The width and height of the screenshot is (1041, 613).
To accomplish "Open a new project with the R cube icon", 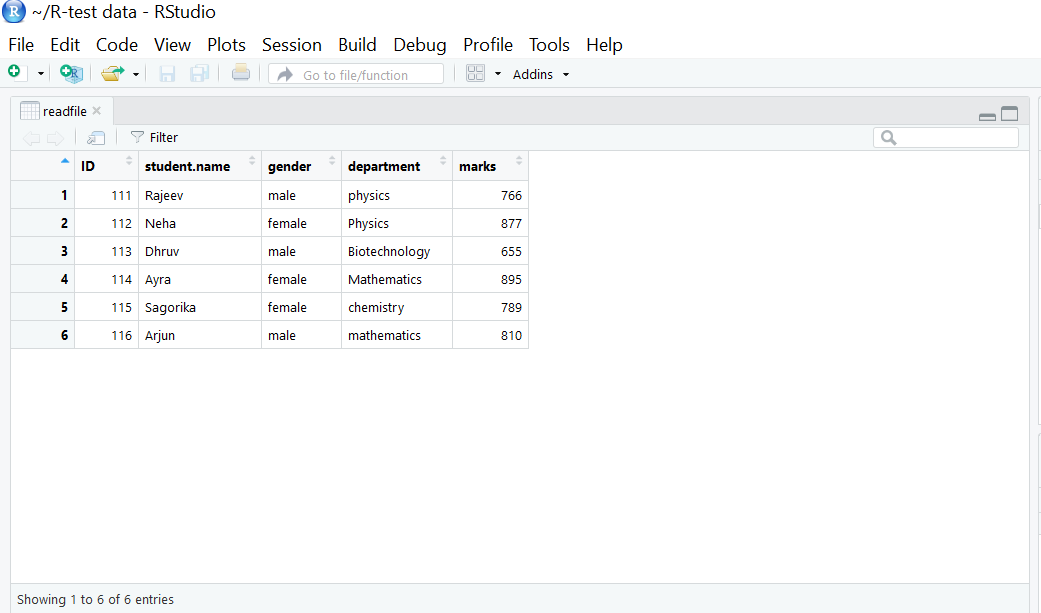I will (x=69, y=72).
